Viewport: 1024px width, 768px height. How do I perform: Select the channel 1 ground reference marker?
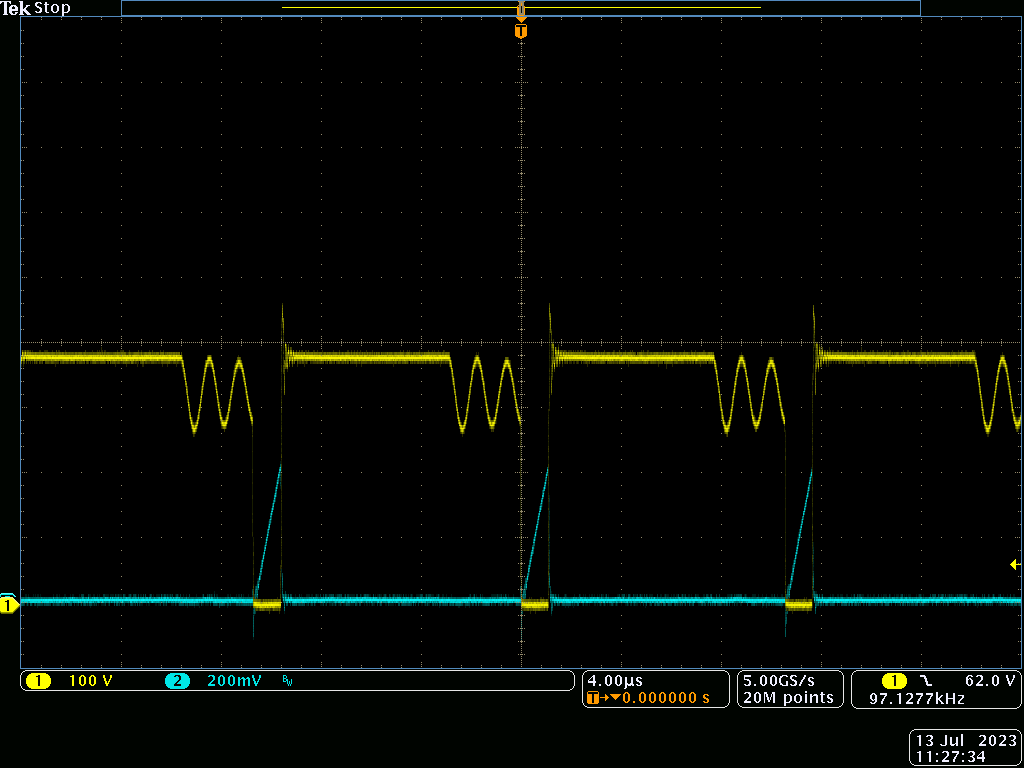tap(8, 604)
